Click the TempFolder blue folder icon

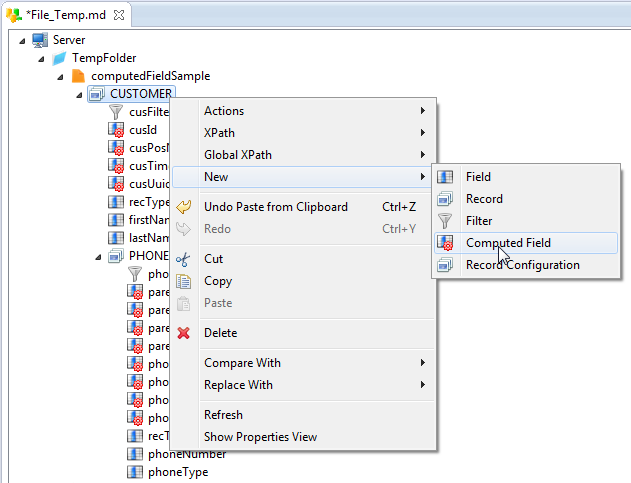59,58
